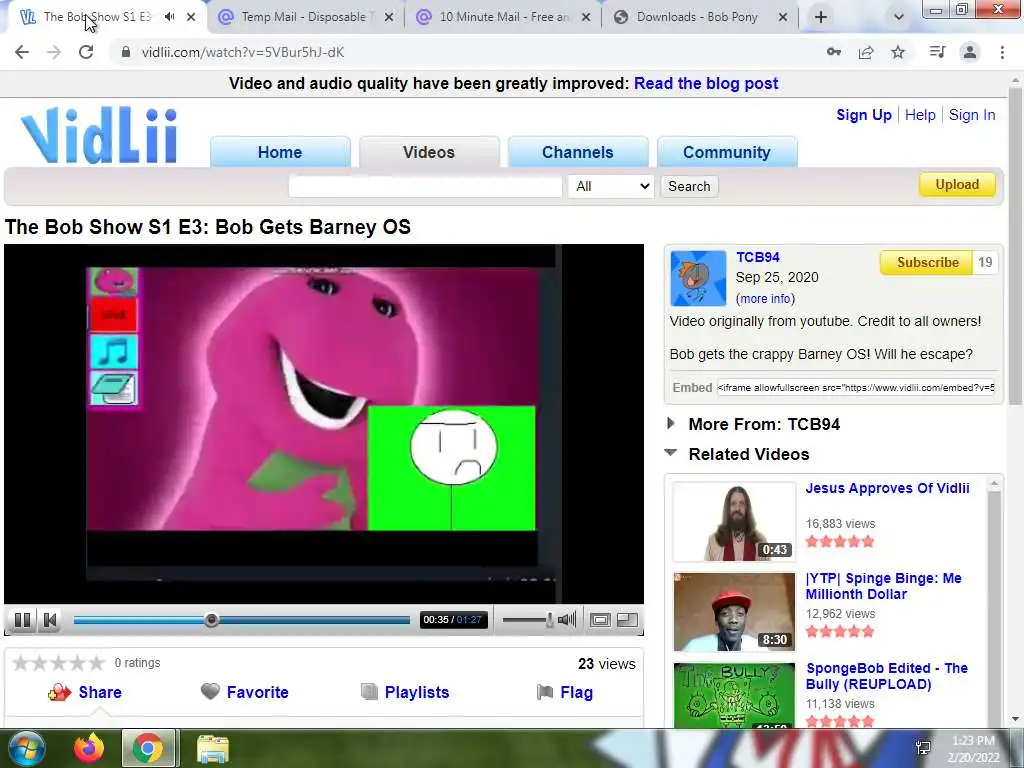This screenshot has height=768, width=1024.
Task: Restart video using skip-to-start button
Action: tap(50, 620)
